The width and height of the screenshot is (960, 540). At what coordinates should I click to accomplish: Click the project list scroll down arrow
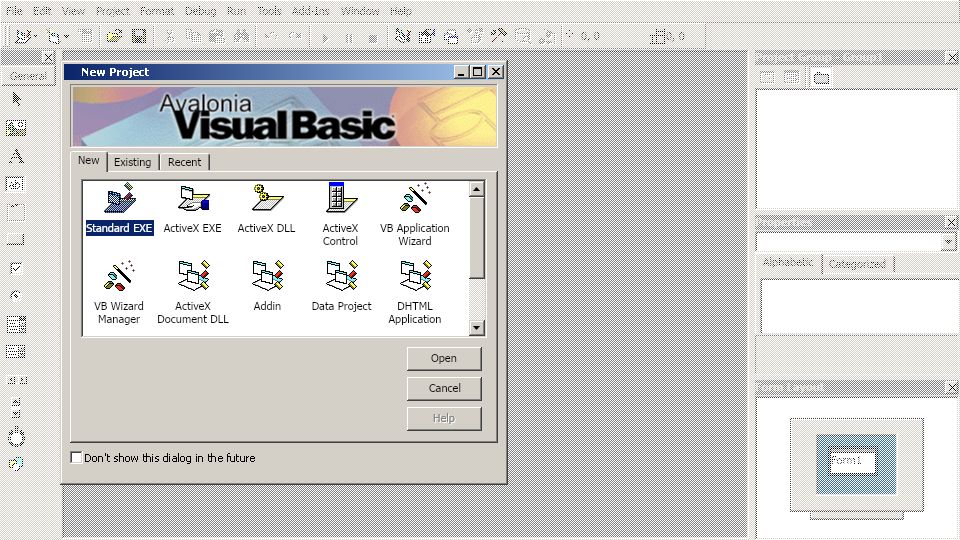tap(477, 328)
